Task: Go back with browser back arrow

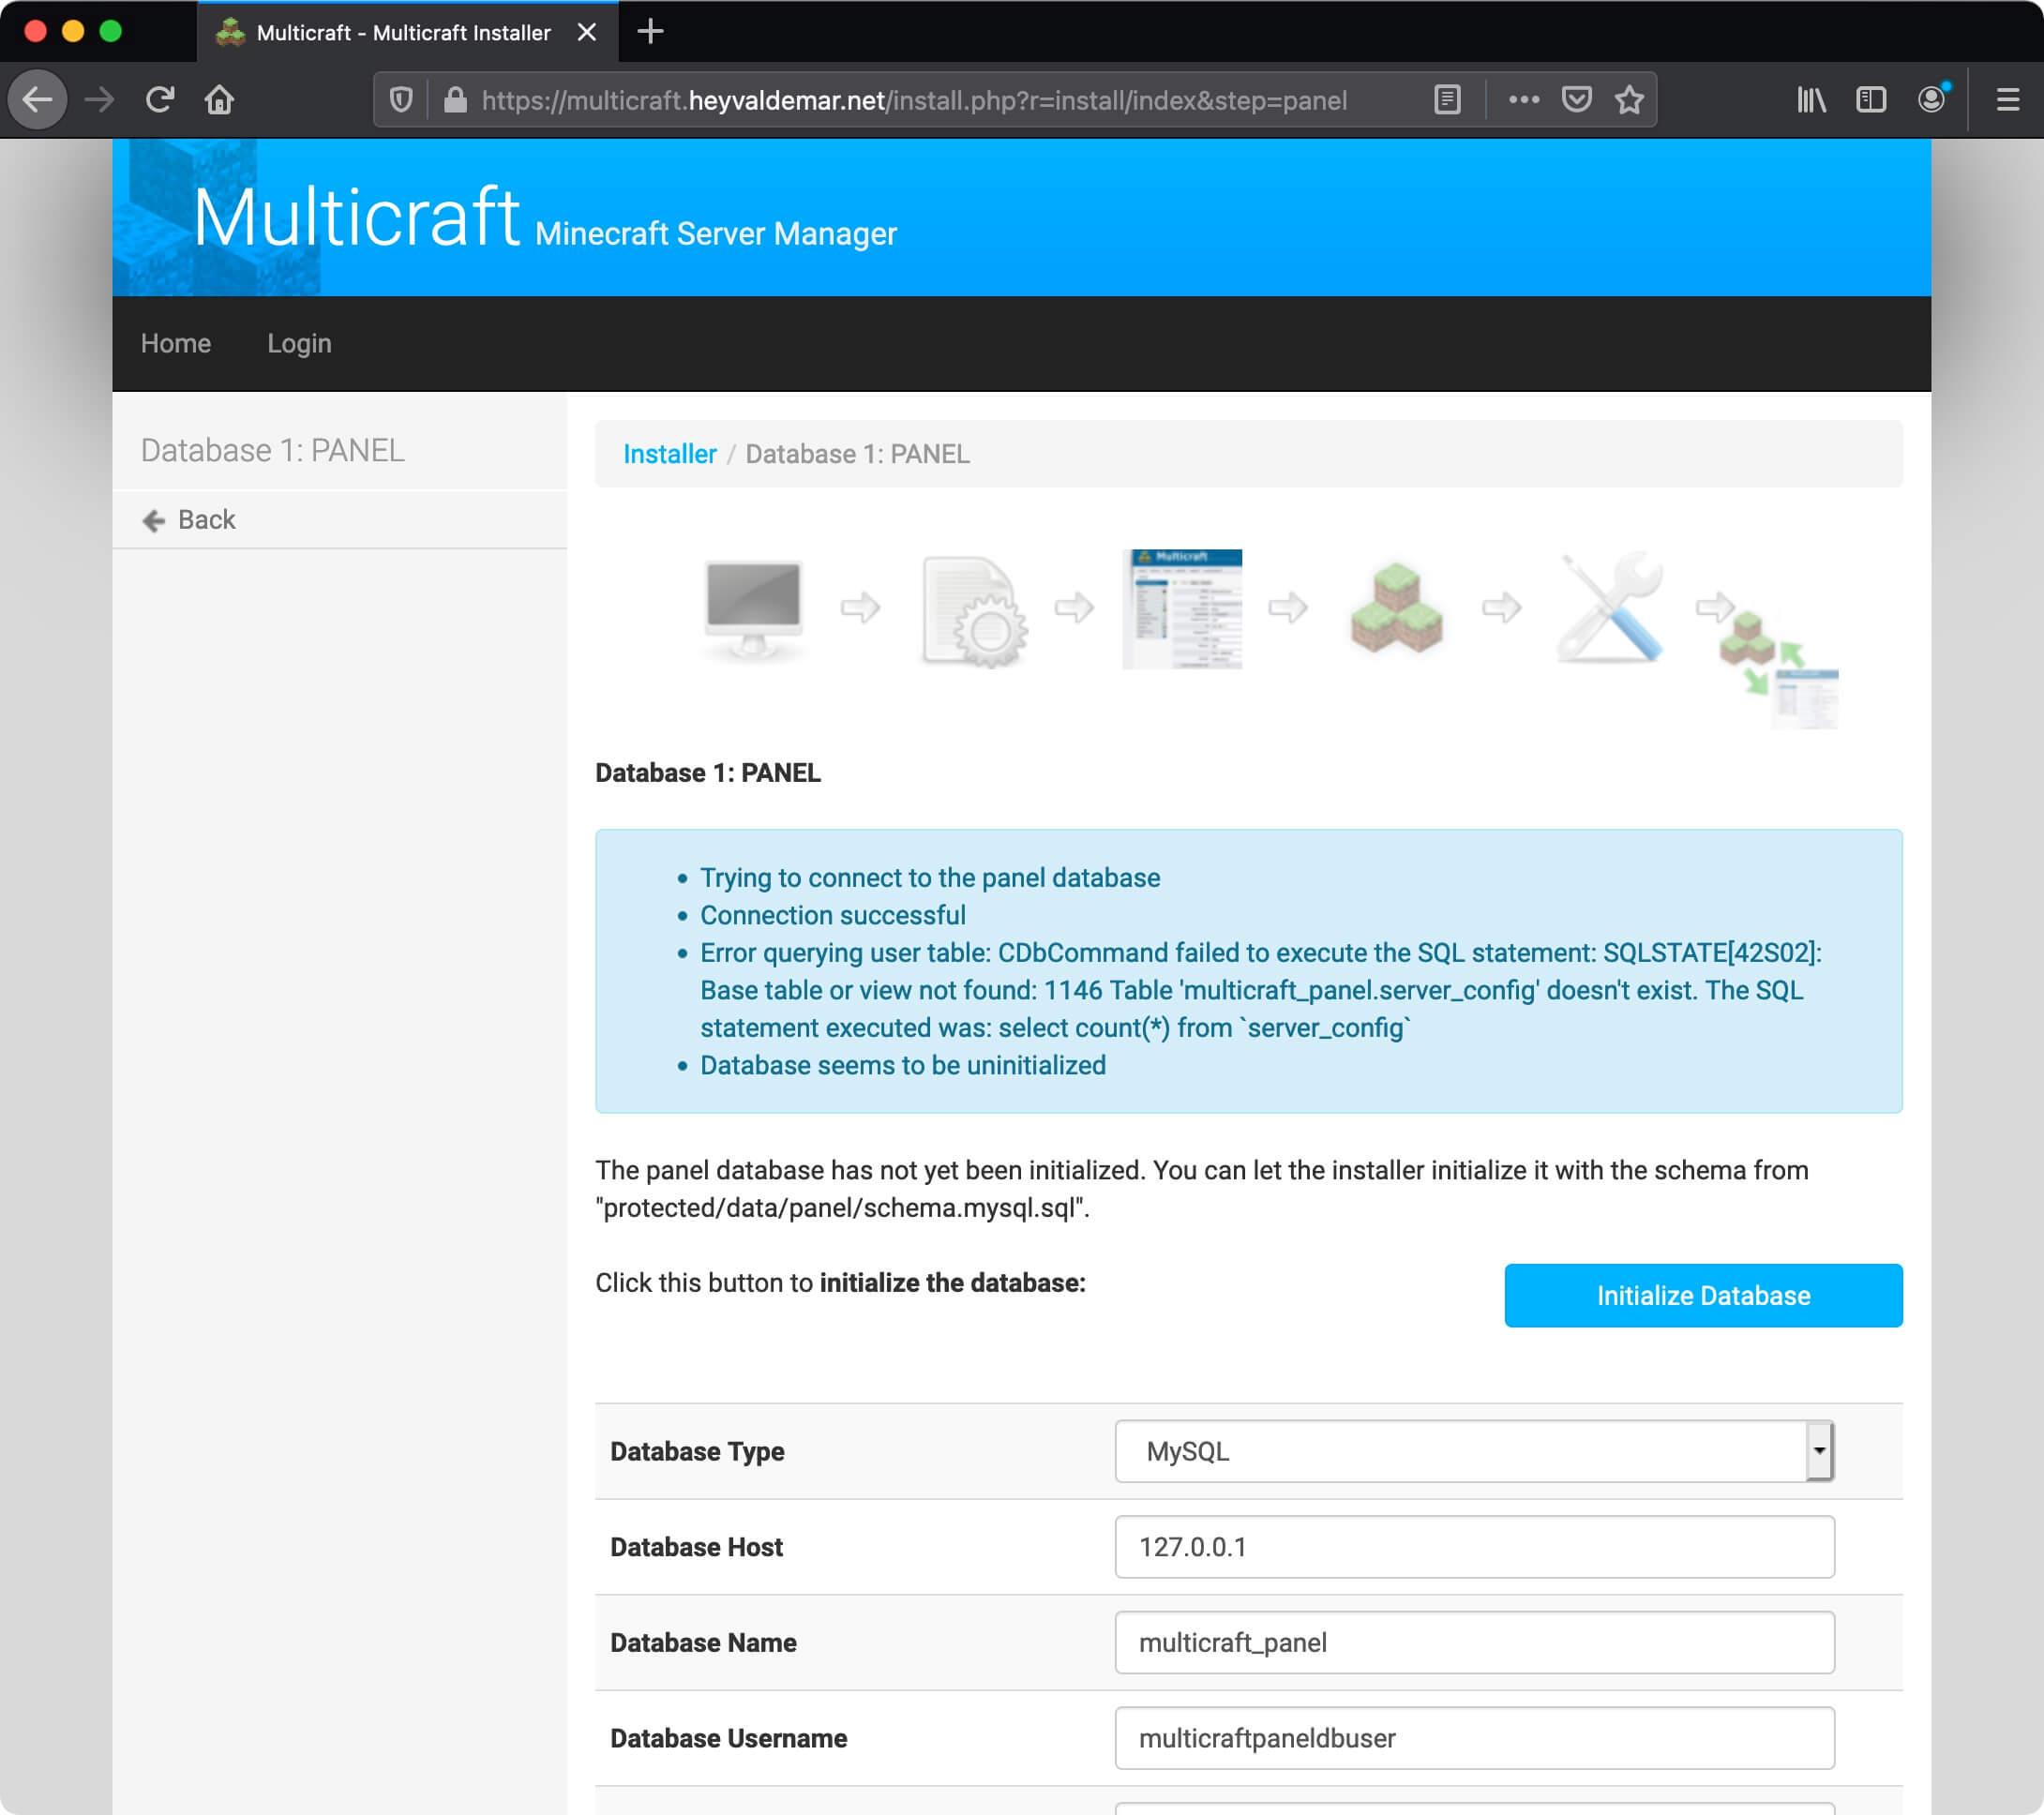Action: click(x=38, y=100)
